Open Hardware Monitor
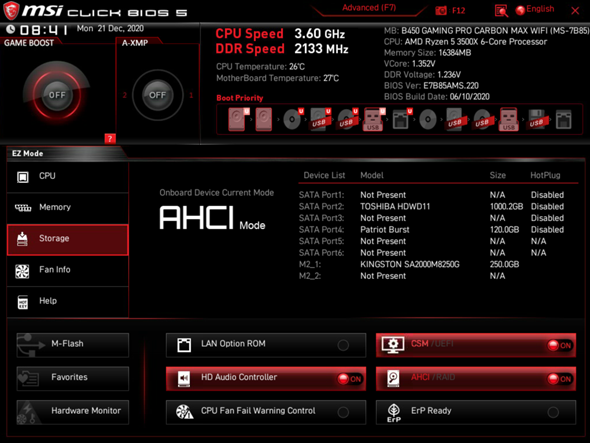Image resolution: width=590 pixels, height=443 pixels. coord(73,412)
